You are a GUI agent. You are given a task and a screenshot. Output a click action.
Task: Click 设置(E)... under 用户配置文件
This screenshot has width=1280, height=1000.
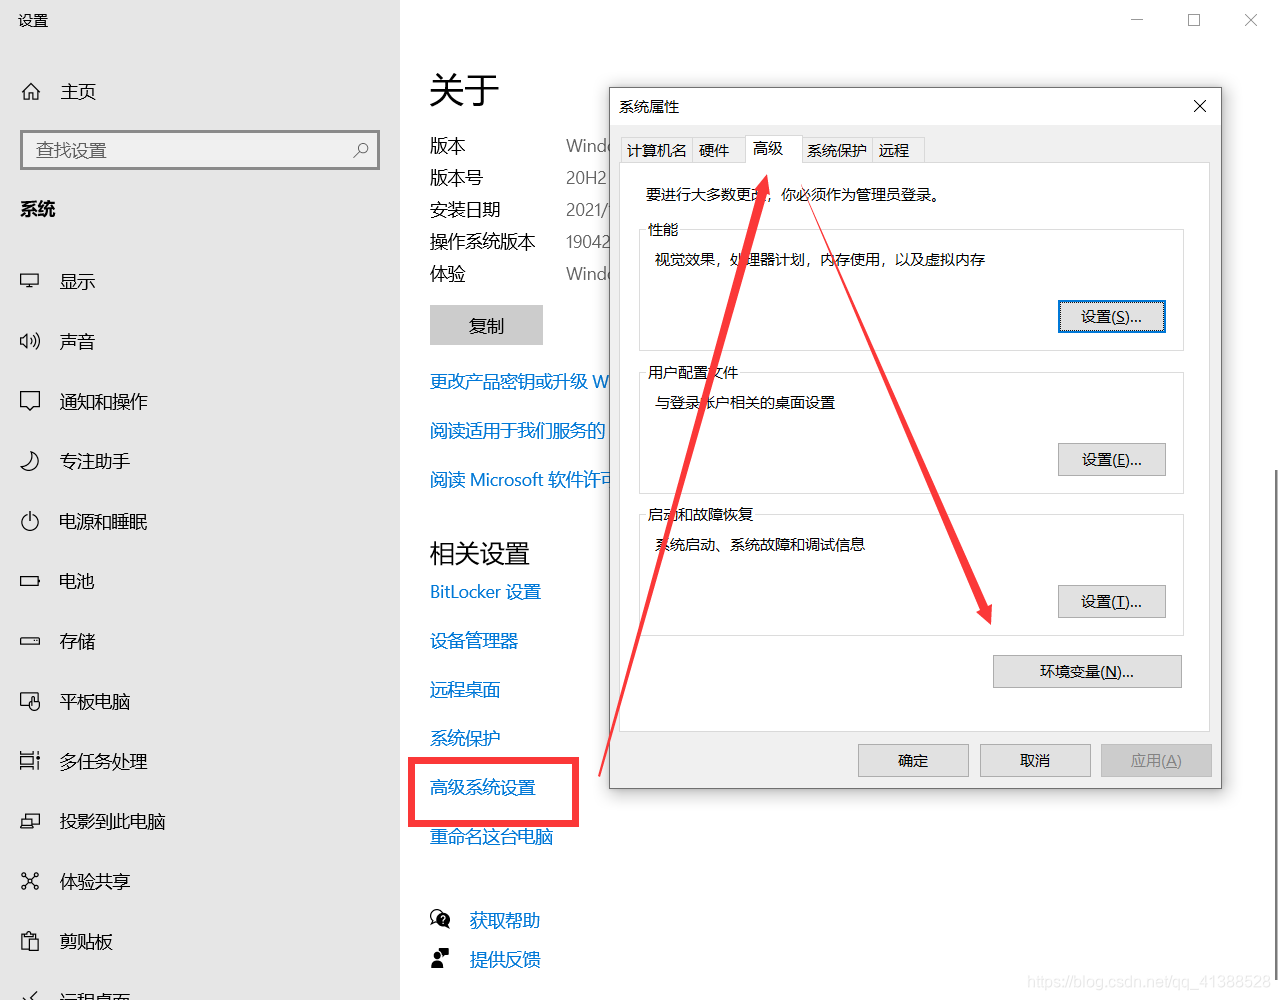1112,460
